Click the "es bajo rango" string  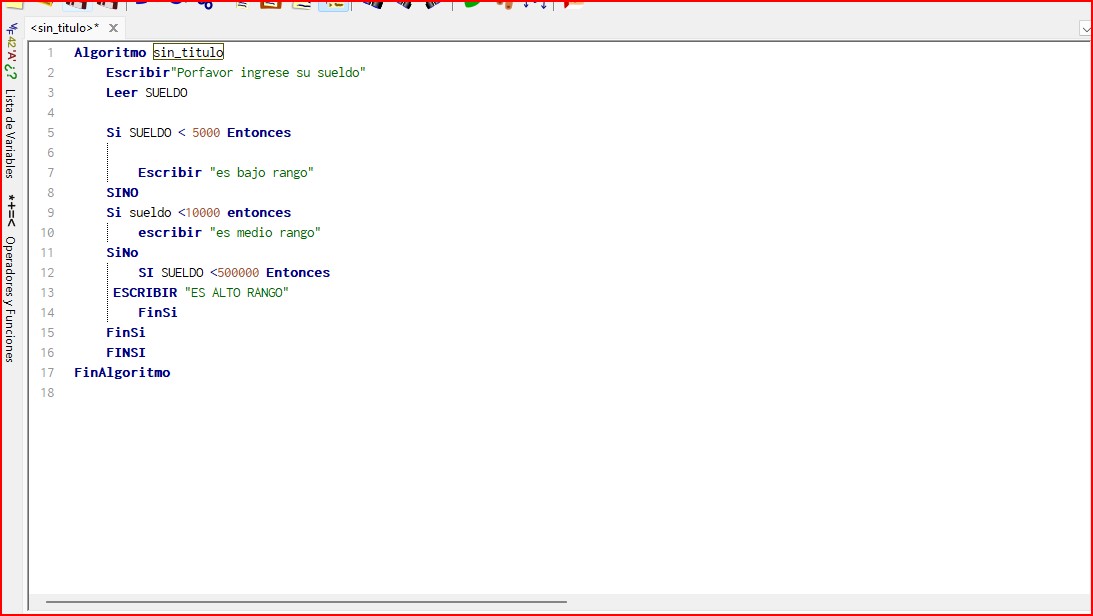[x=262, y=172]
